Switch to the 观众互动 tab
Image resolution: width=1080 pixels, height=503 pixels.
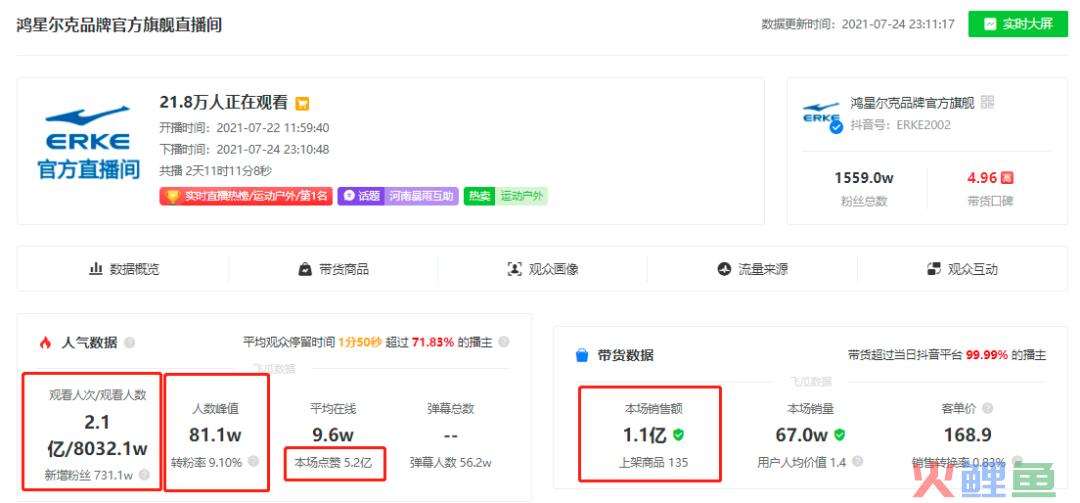point(962,269)
